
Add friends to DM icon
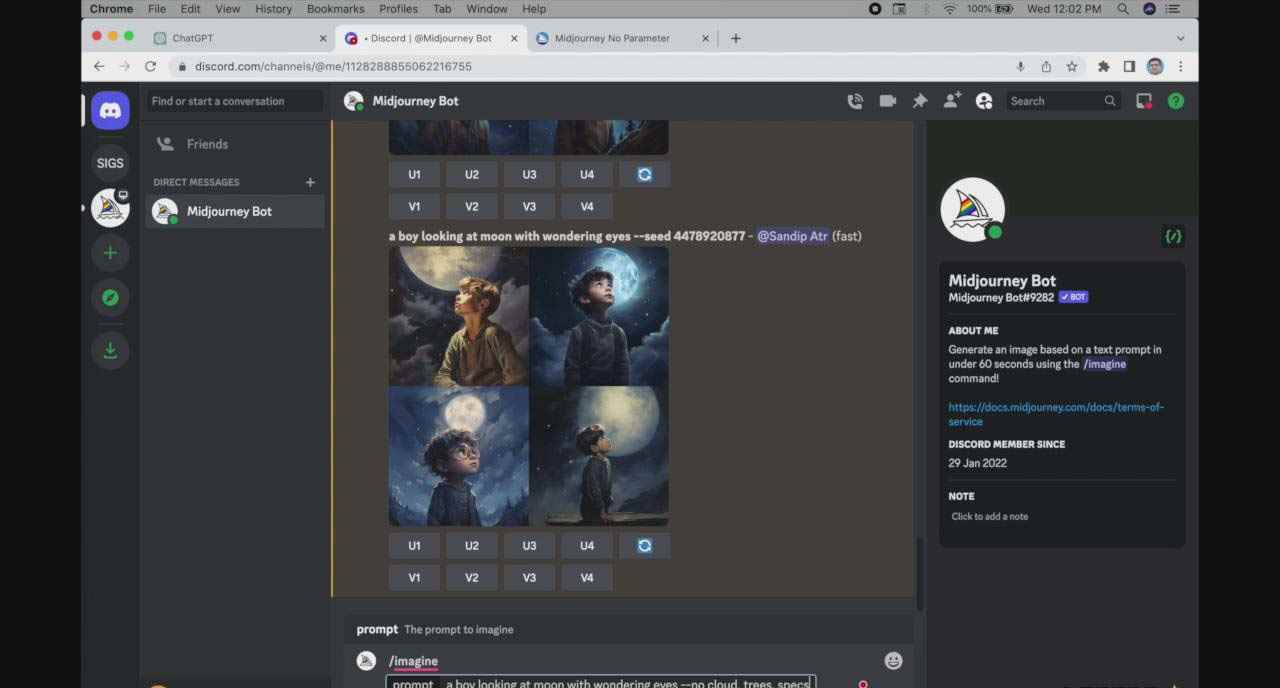[x=952, y=100]
